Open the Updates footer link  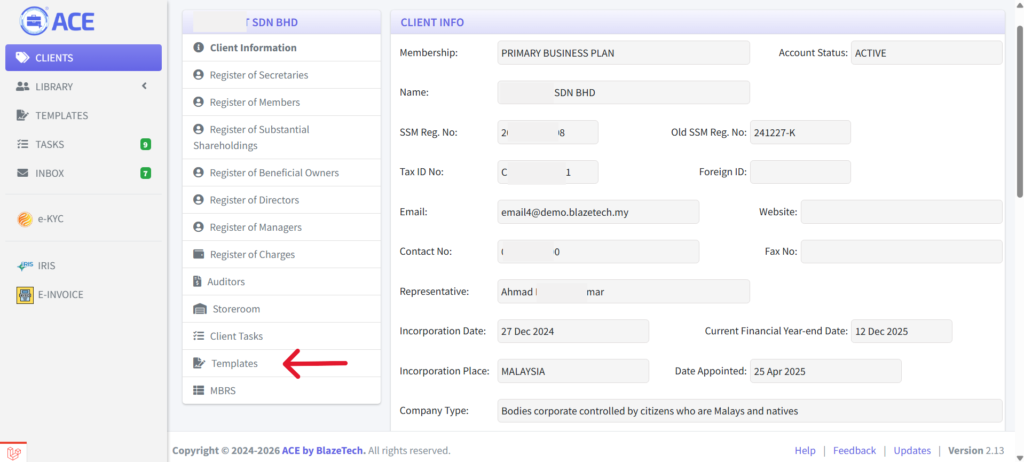912,450
